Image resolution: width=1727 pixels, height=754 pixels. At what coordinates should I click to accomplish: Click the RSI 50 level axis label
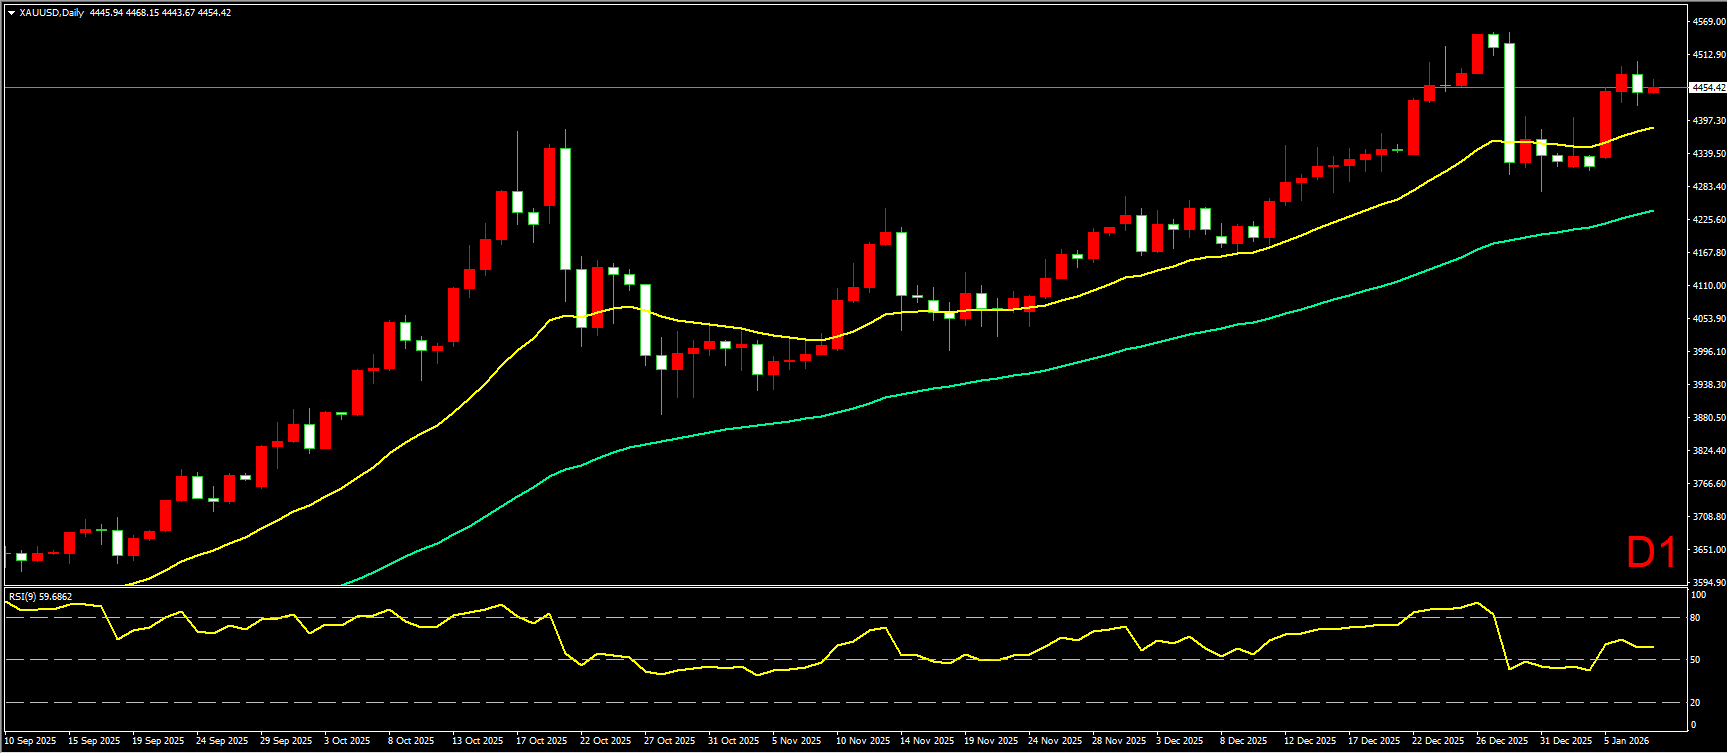tap(1695, 660)
